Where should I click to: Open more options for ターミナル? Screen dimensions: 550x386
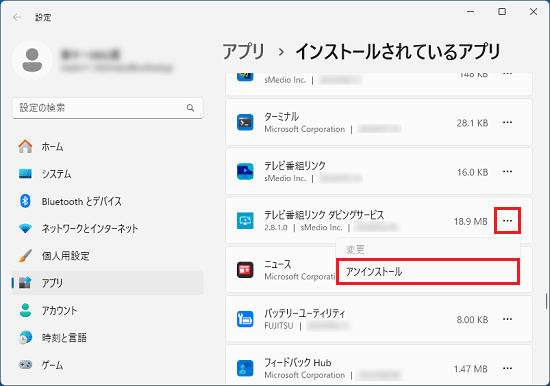[507, 122]
